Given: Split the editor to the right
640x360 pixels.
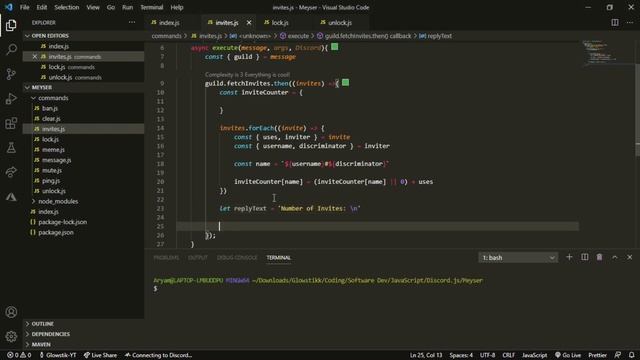Looking at the screenshot, I should (x=615, y=22).
